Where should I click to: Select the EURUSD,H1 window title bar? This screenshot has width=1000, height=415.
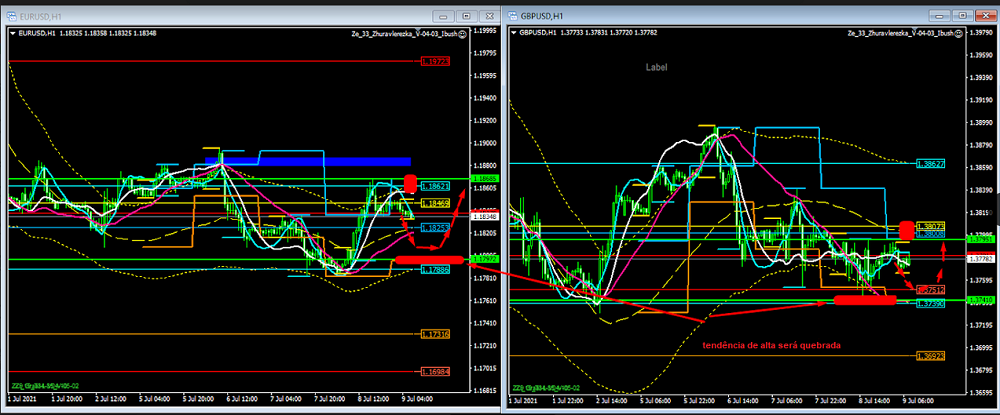click(200, 17)
